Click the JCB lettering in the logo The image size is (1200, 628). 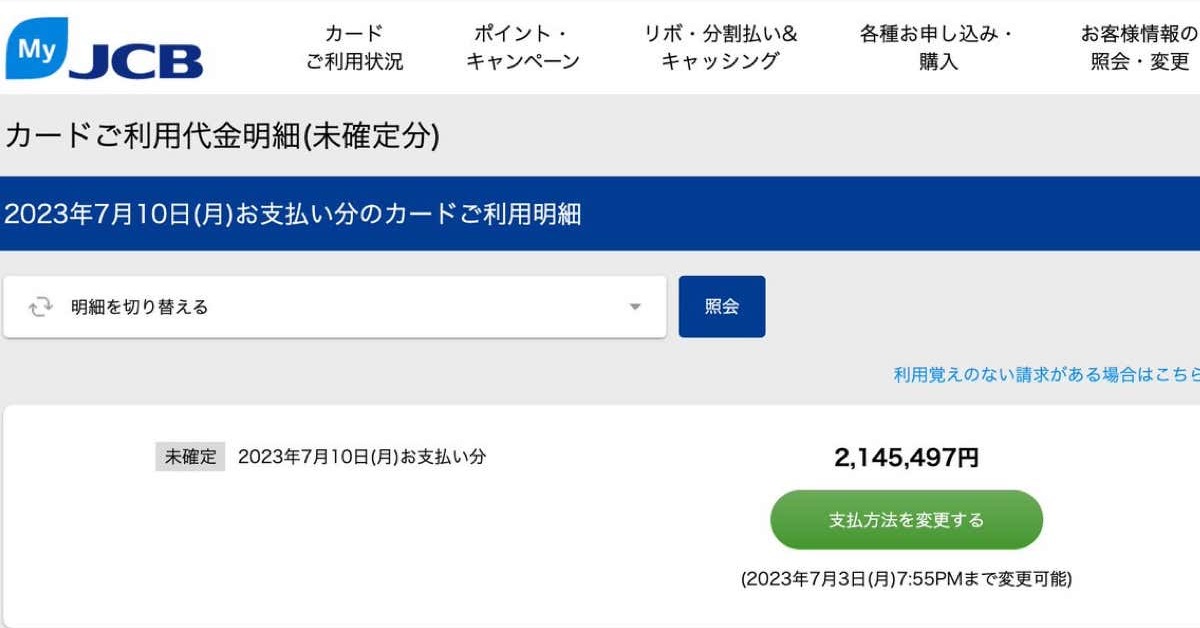pyautogui.click(x=136, y=60)
